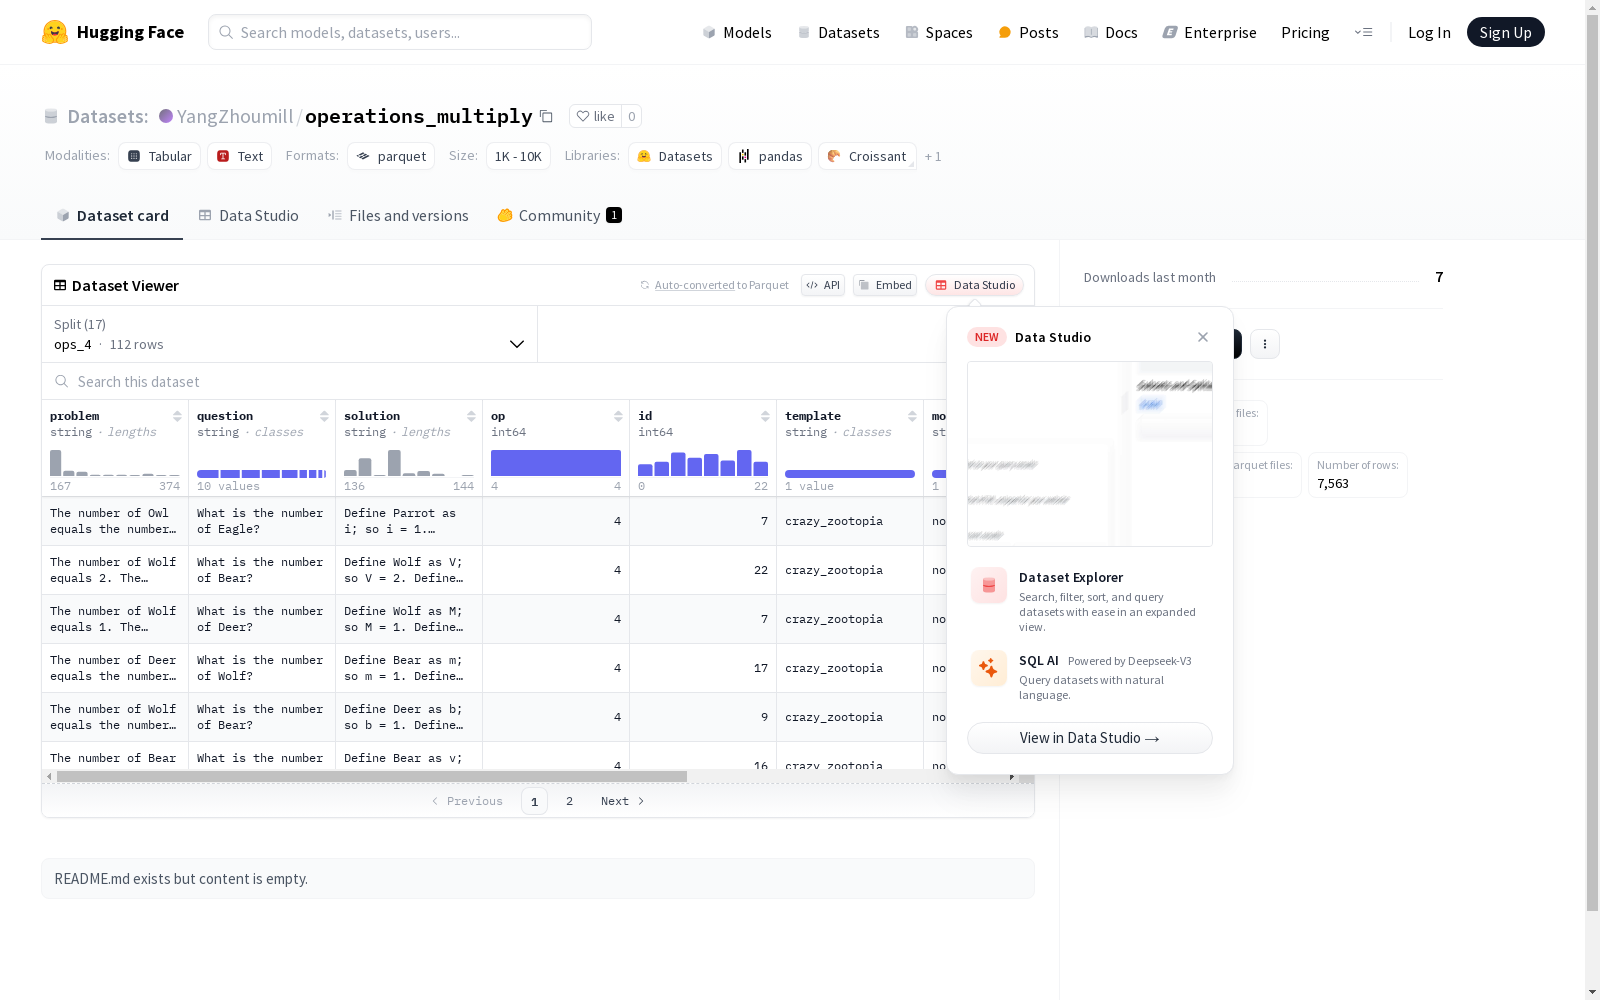Open the Dataset card tab
The image size is (1600, 1000).
point(112,216)
